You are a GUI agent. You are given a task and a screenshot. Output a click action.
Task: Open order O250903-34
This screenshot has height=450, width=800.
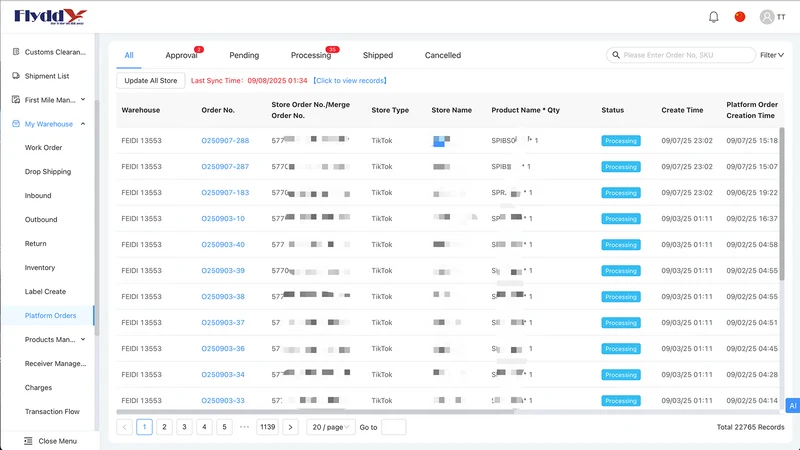pos(223,374)
